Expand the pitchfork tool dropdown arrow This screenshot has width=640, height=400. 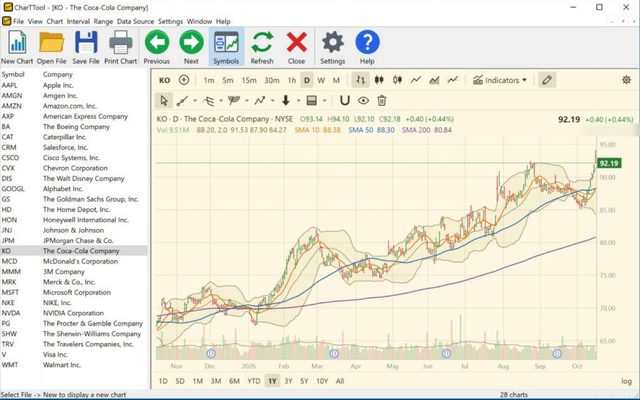pos(247,101)
